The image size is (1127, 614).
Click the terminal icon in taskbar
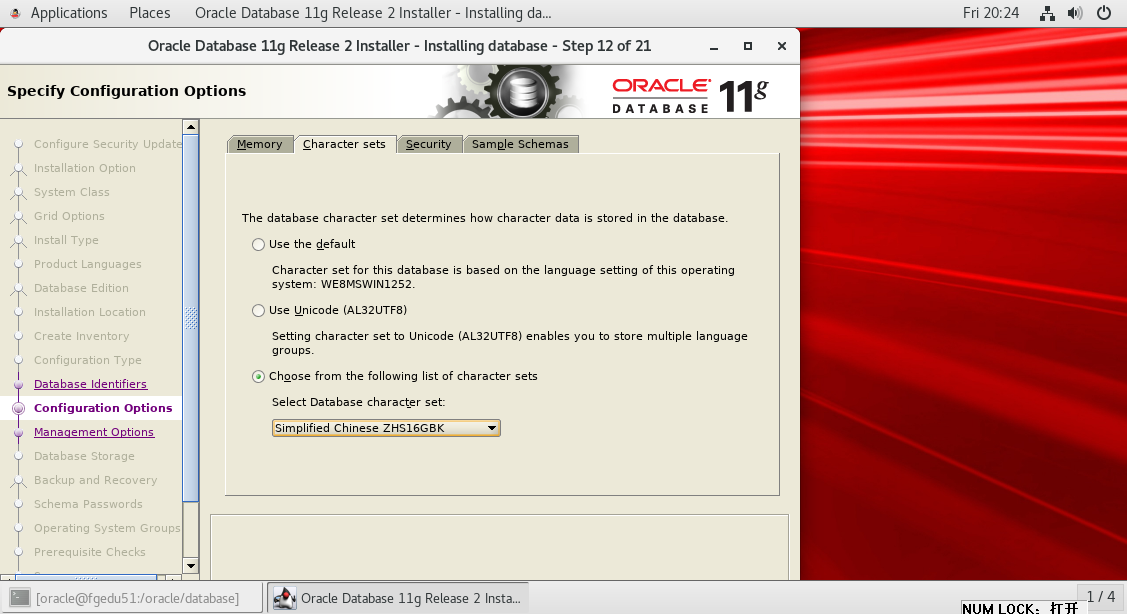[20, 598]
